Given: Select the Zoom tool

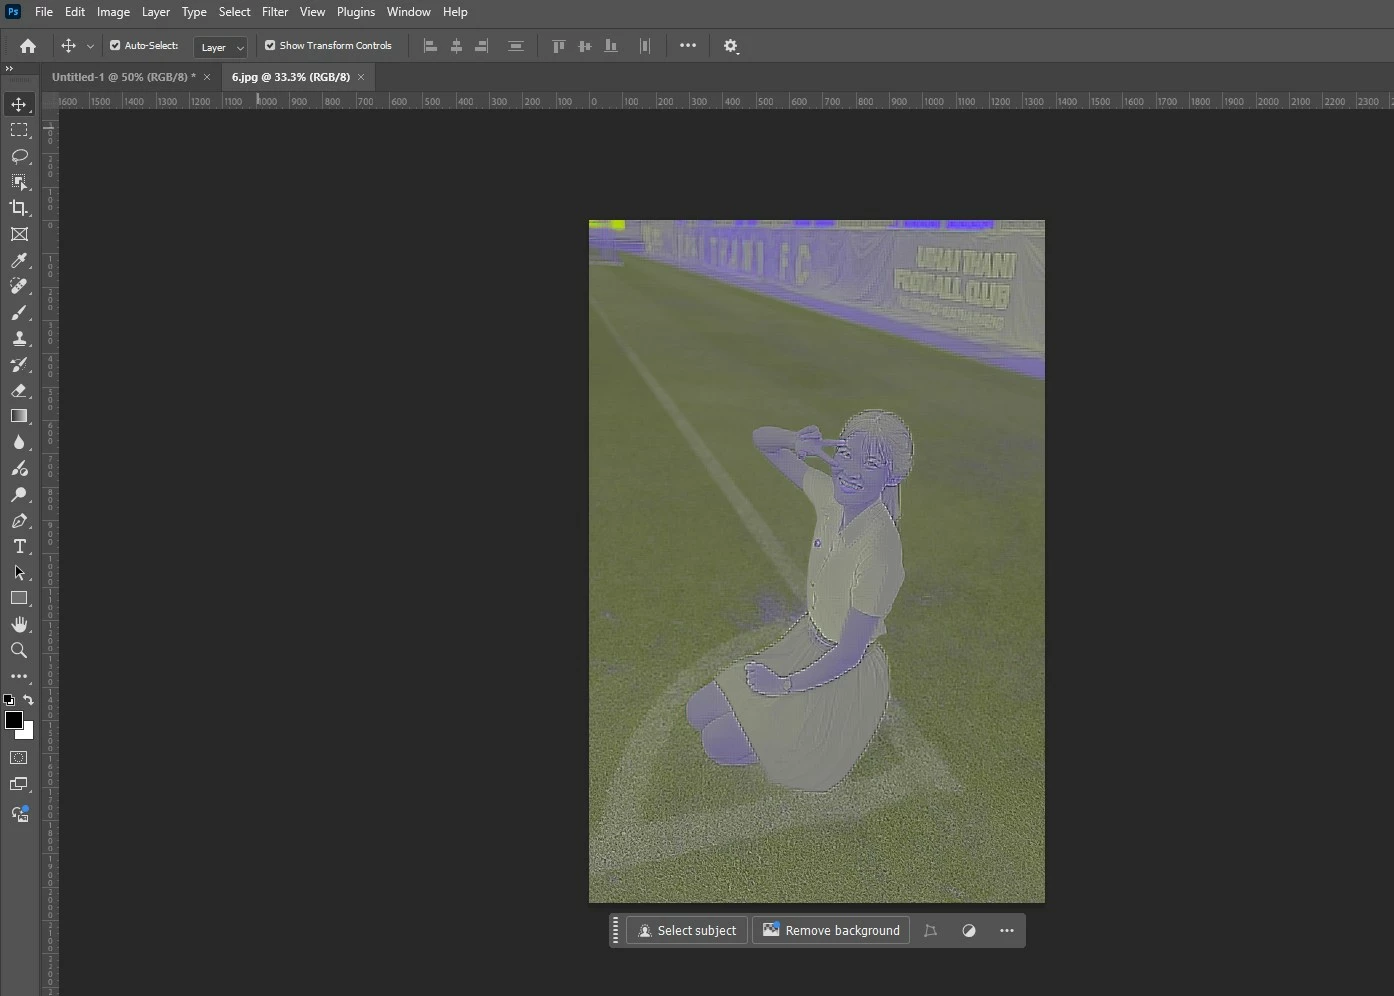Looking at the screenshot, I should (x=19, y=650).
